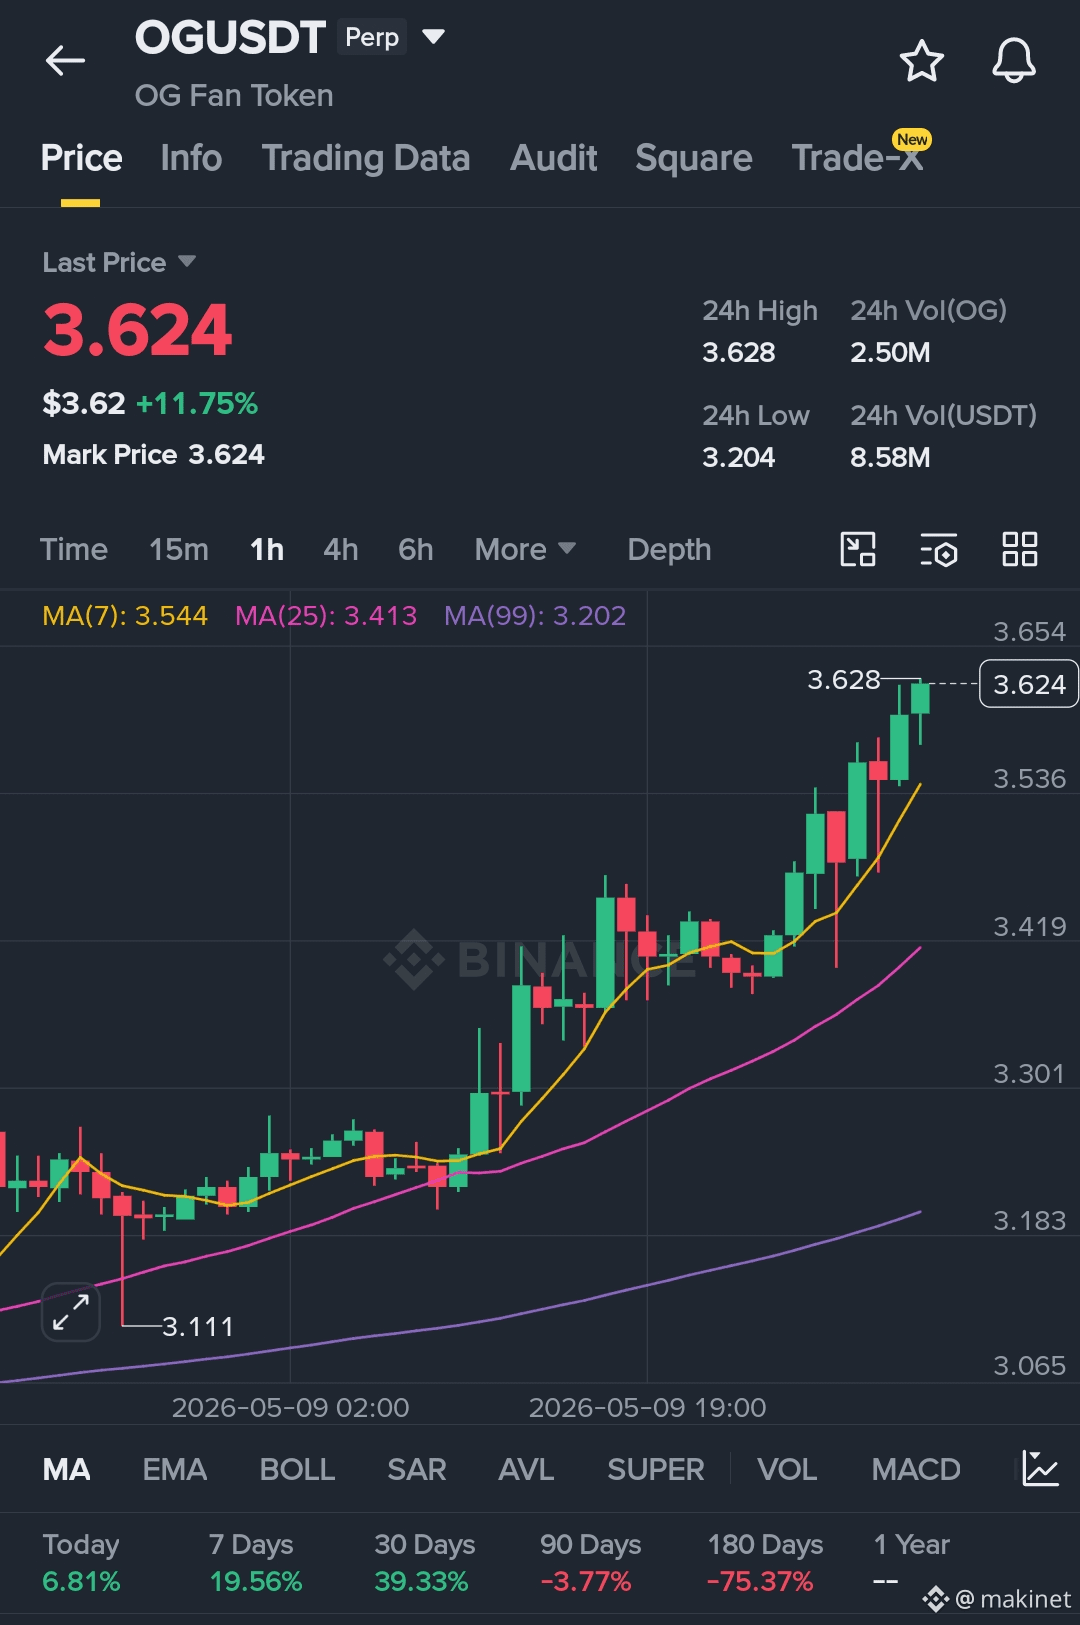The height and width of the screenshot is (1625, 1080).
Task: Toggle the BOLL indicator
Action: (297, 1469)
